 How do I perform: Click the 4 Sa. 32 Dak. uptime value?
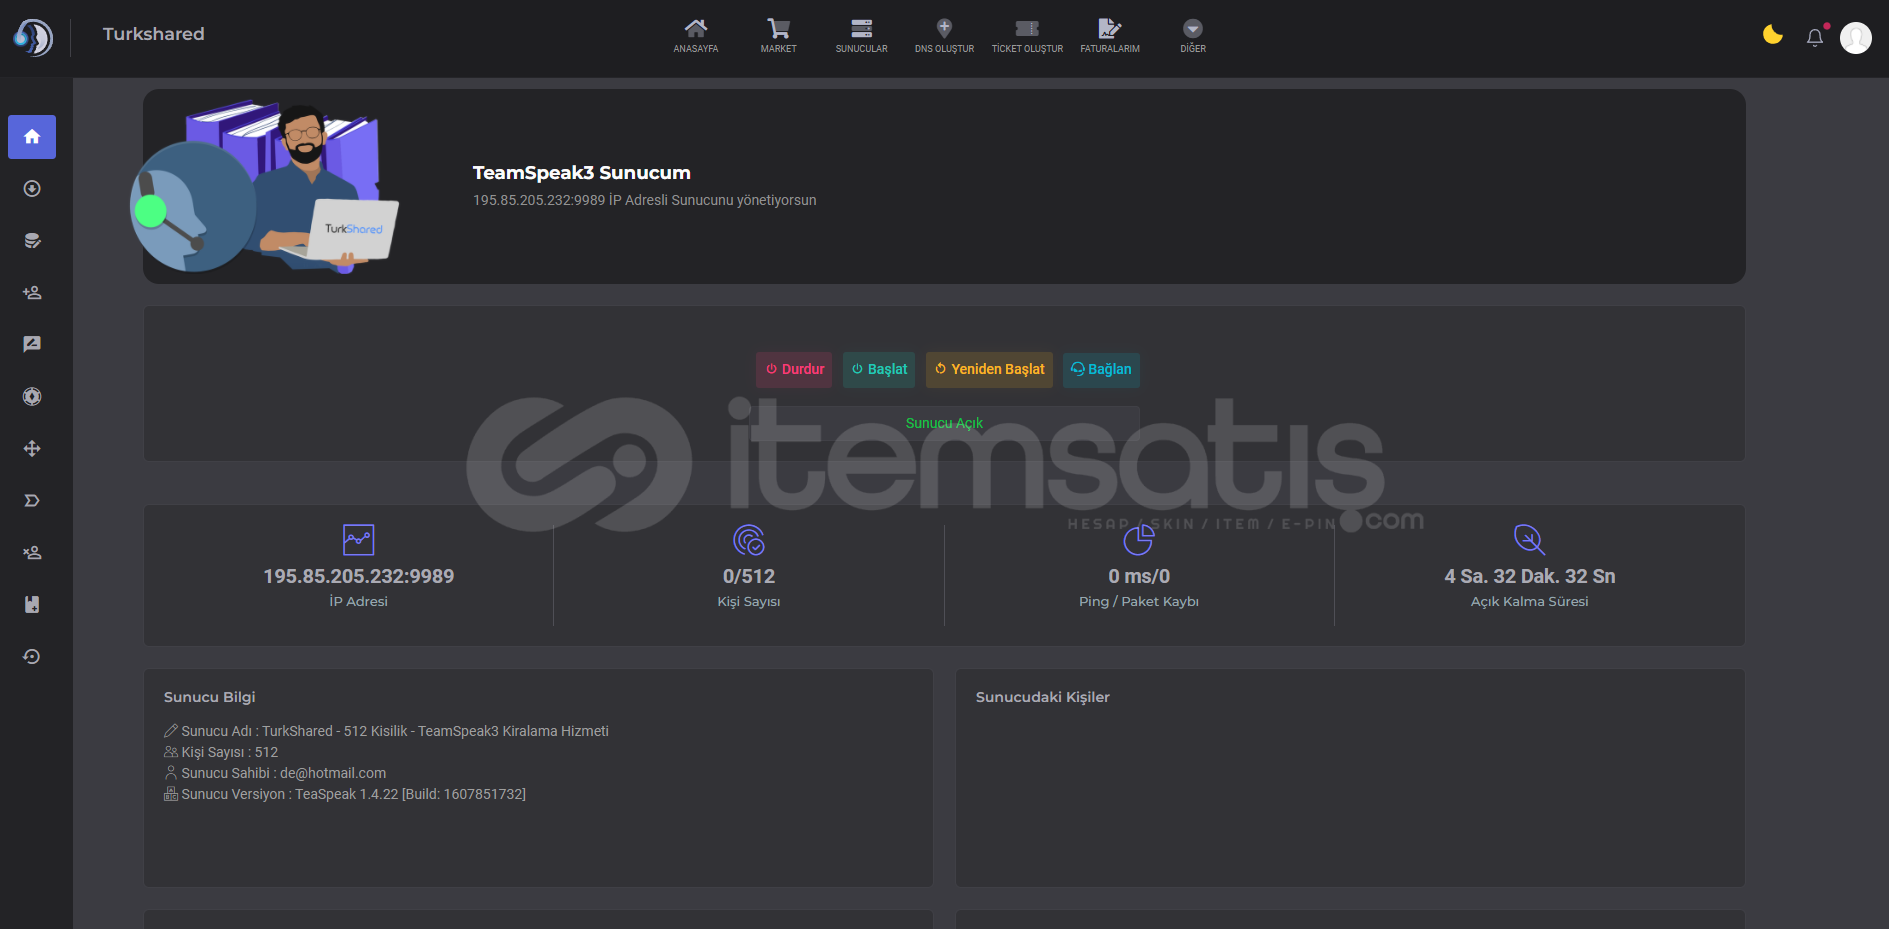(x=1529, y=576)
